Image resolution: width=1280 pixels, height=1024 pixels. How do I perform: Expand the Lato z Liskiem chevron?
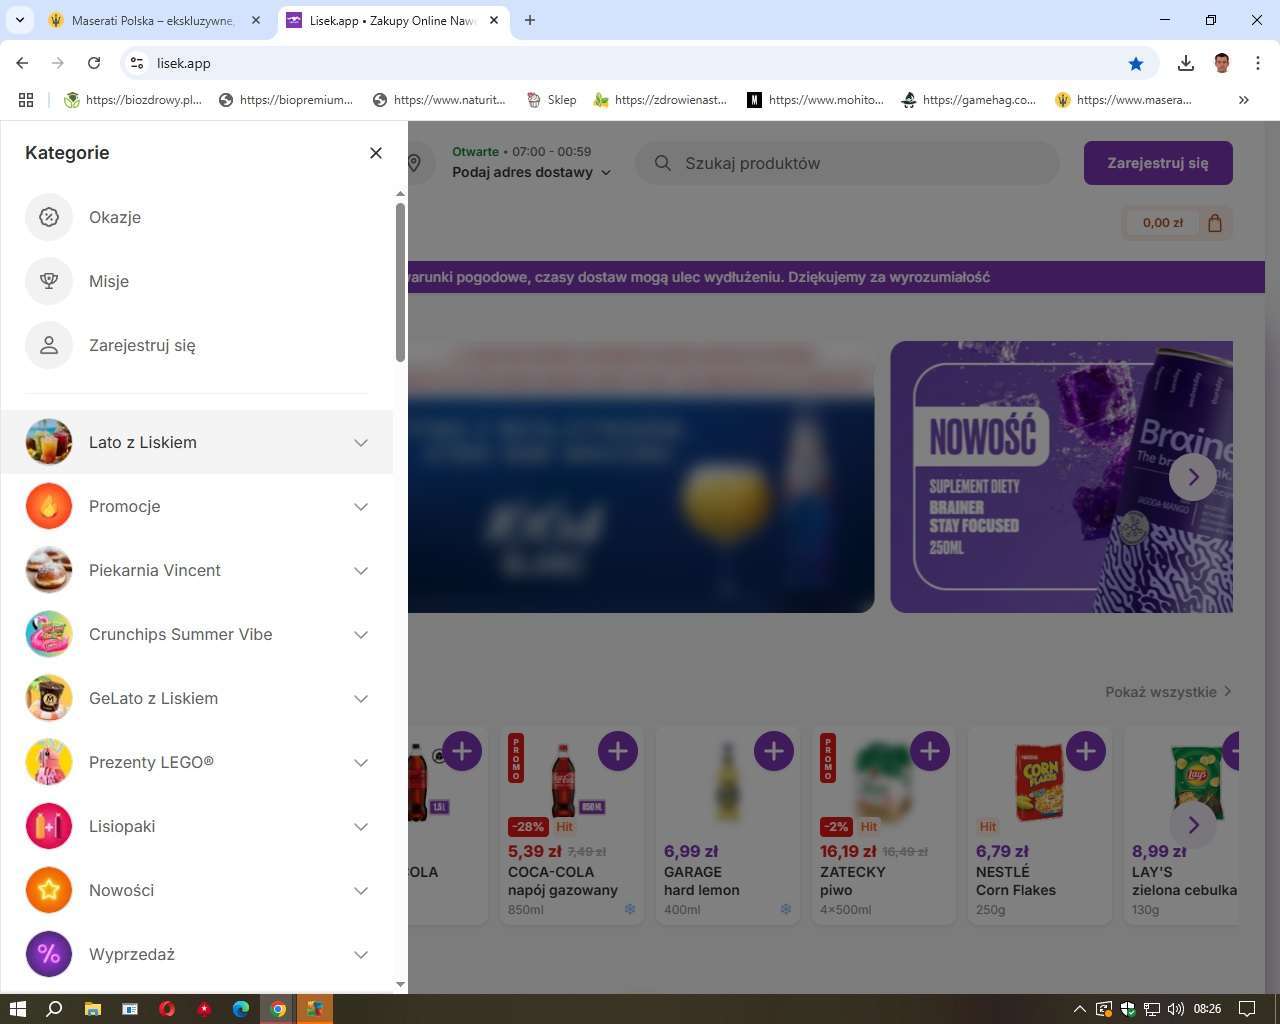pyautogui.click(x=361, y=442)
